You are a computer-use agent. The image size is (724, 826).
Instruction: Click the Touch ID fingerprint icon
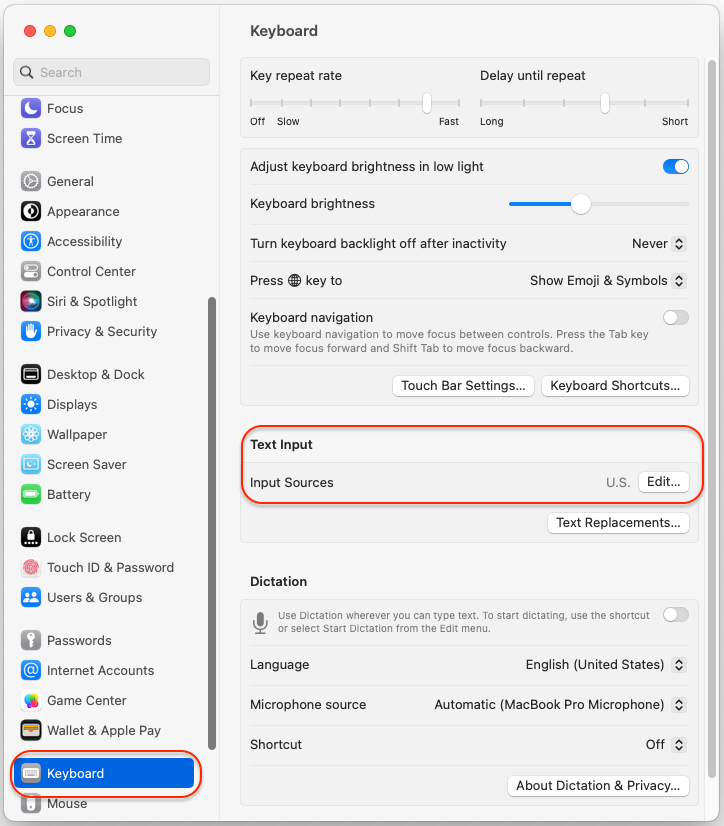[31, 567]
